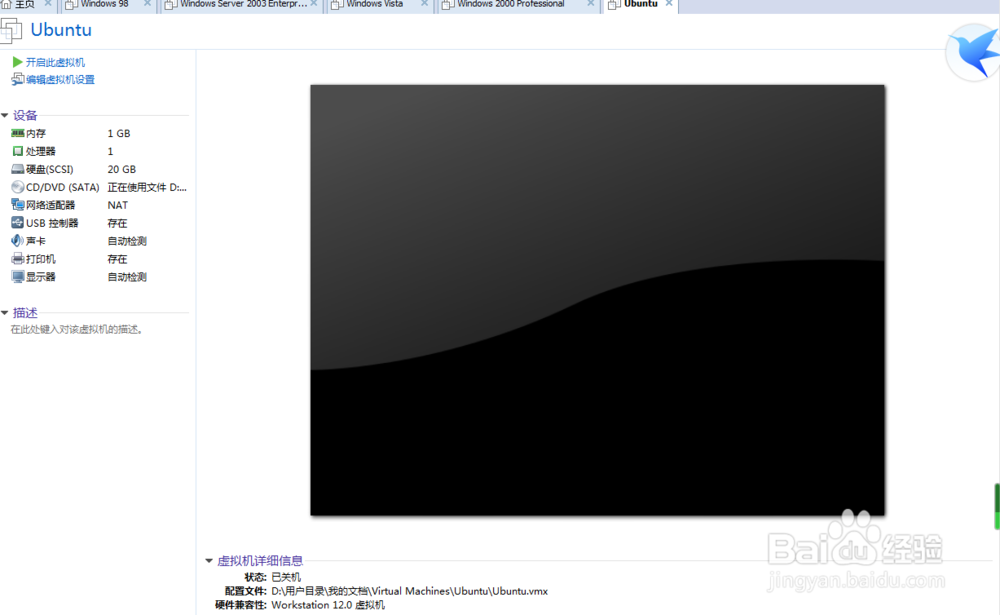Select the 硬盘(SCSI) device label

[50, 169]
